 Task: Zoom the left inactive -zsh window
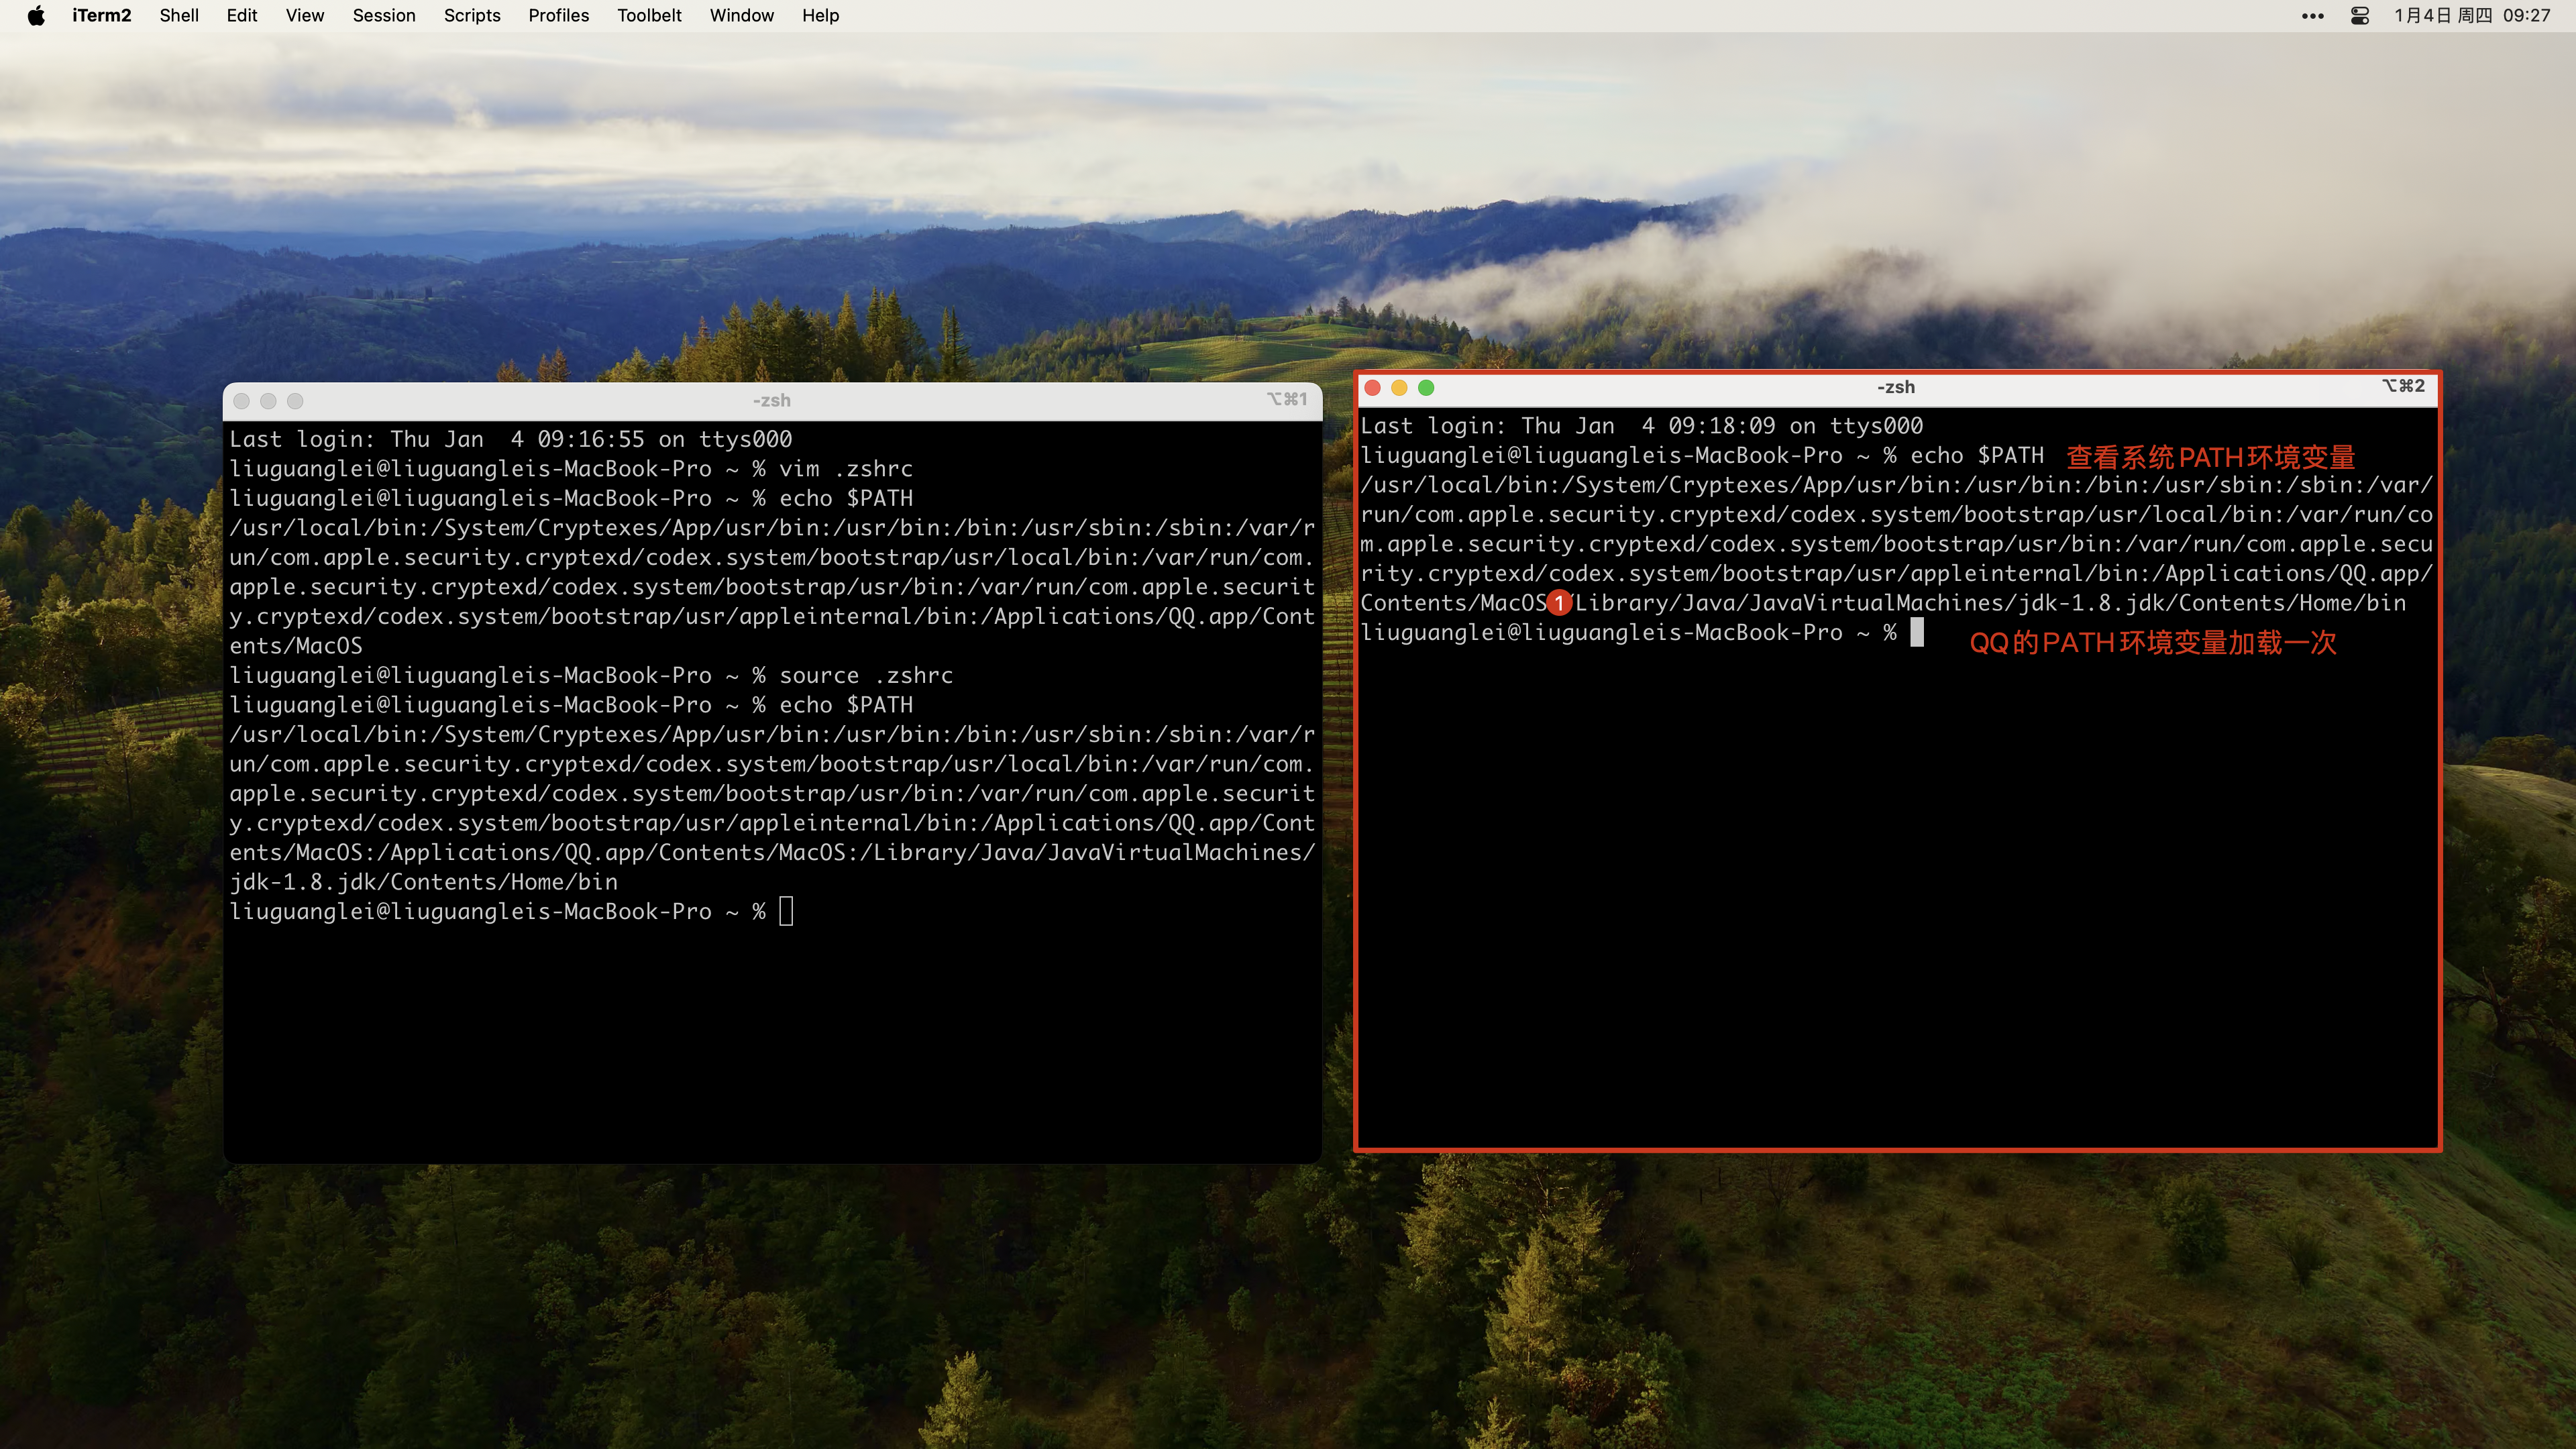pos(295,401)
